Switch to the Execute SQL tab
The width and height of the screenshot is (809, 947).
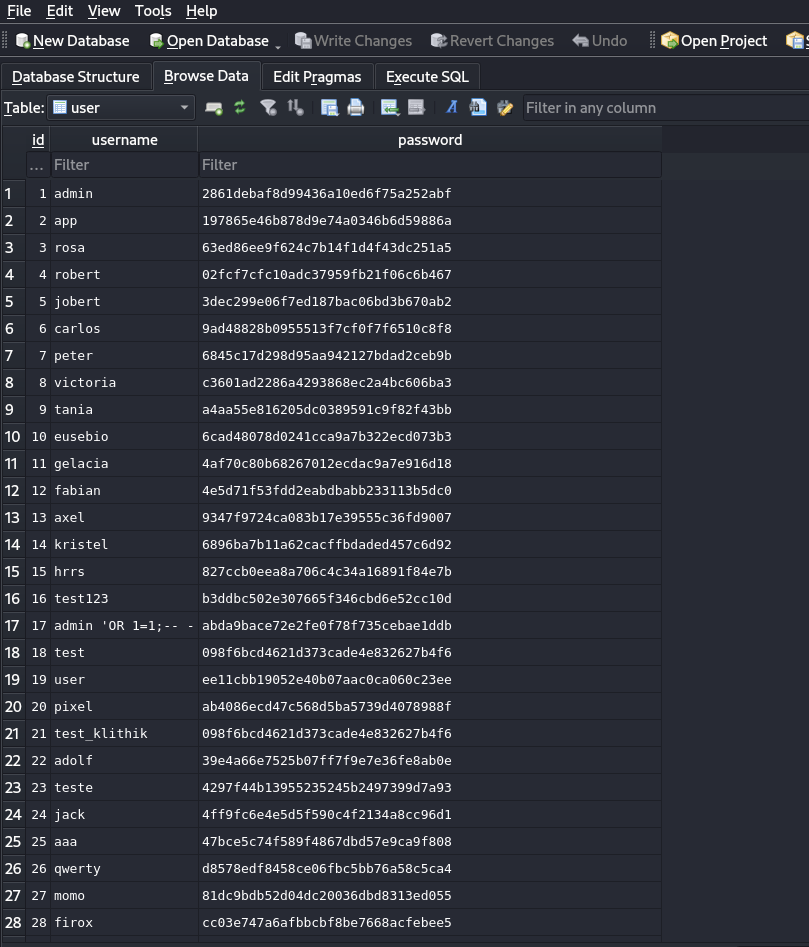[x=427, y=77]
